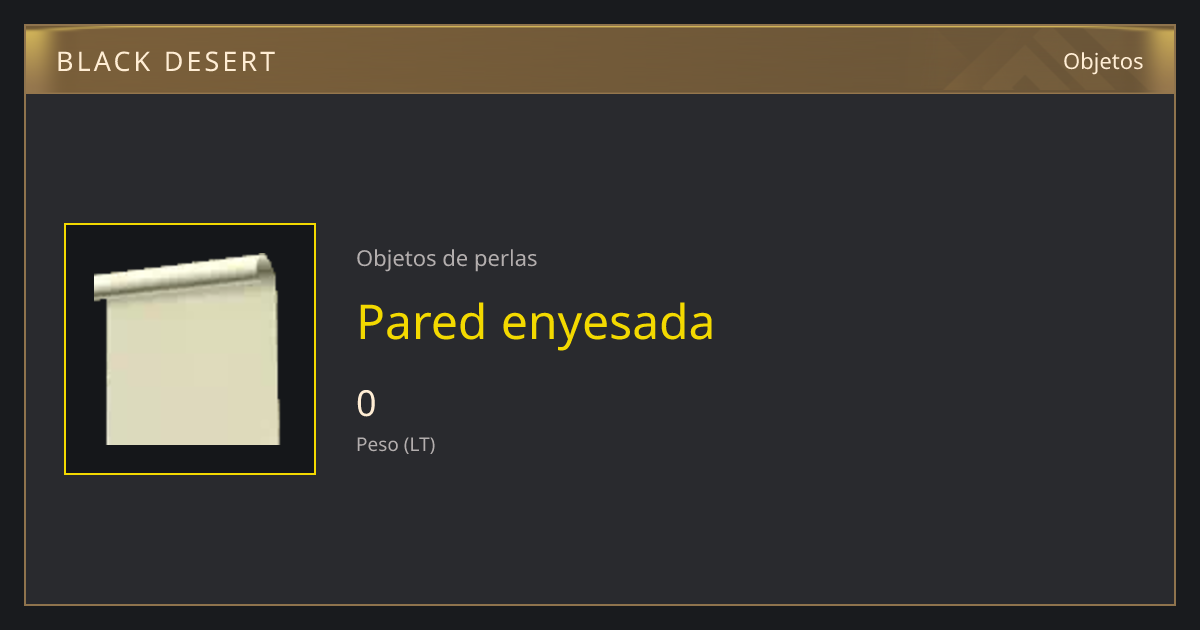Viewport: 1200px width, 630px height.
Task: Click the word perlas in category line
Action: [505, 259]
